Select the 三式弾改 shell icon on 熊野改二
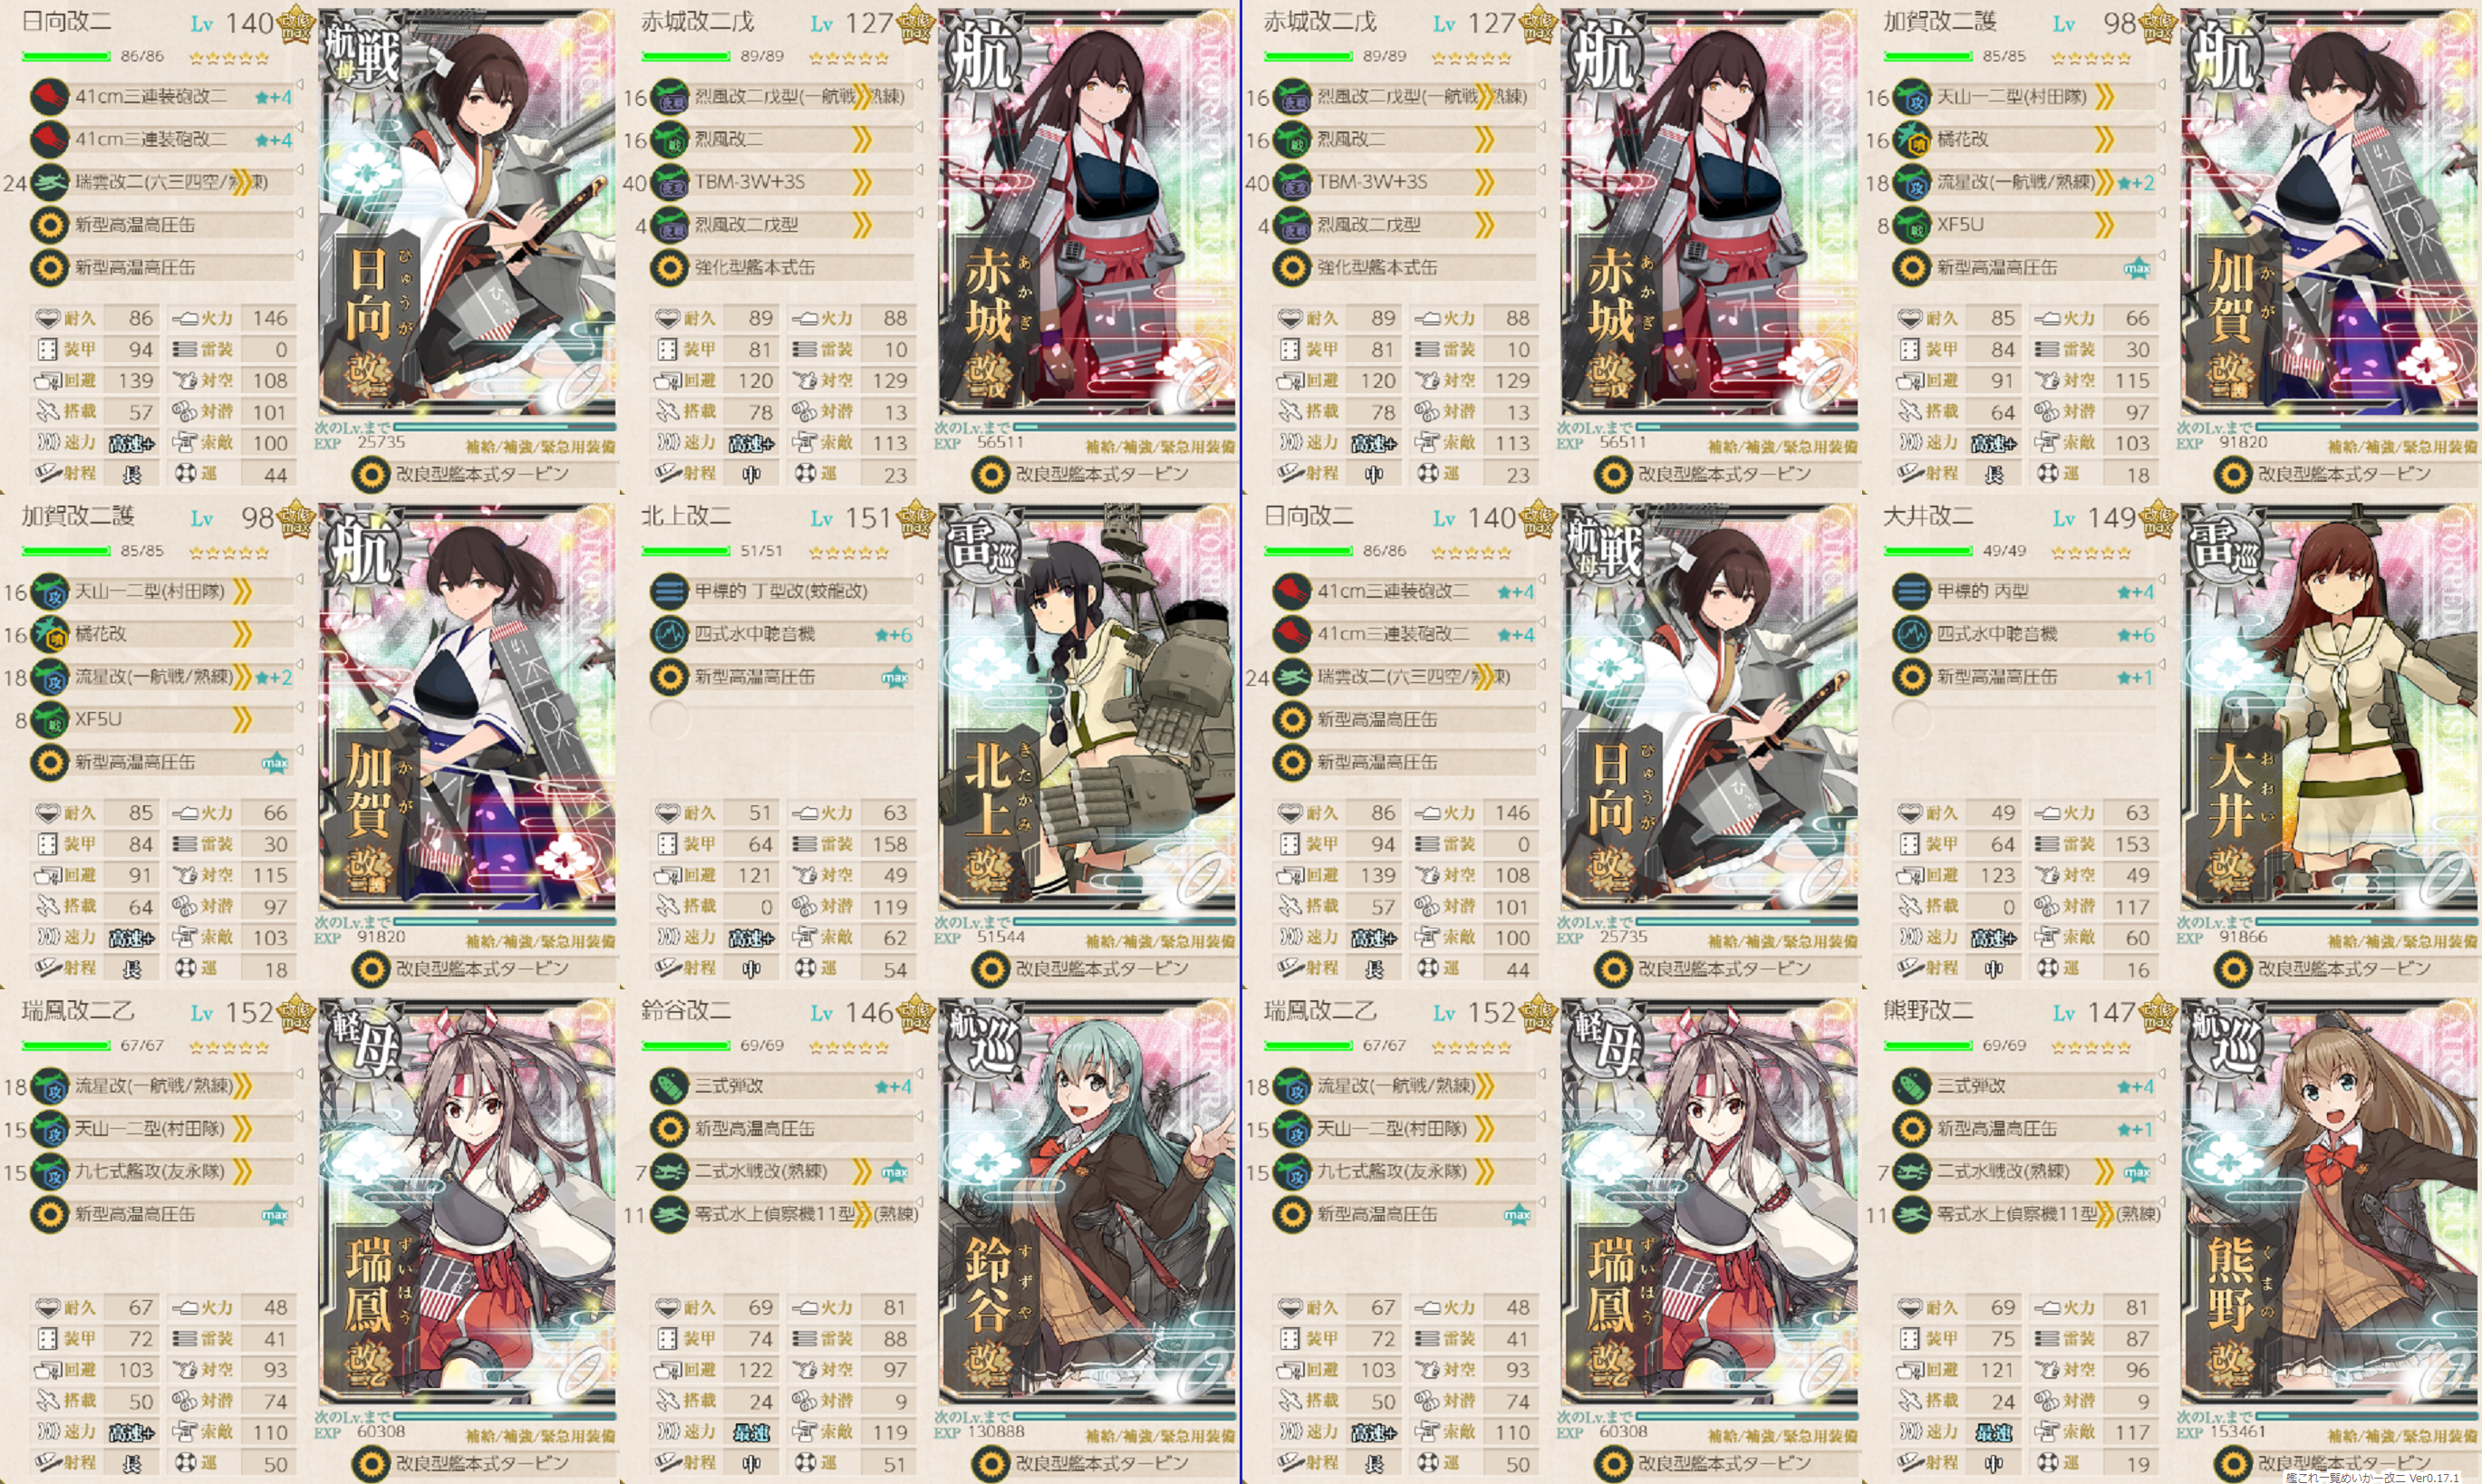The width and height of the screenshot is (2482, 1484). [1910, 1086]
